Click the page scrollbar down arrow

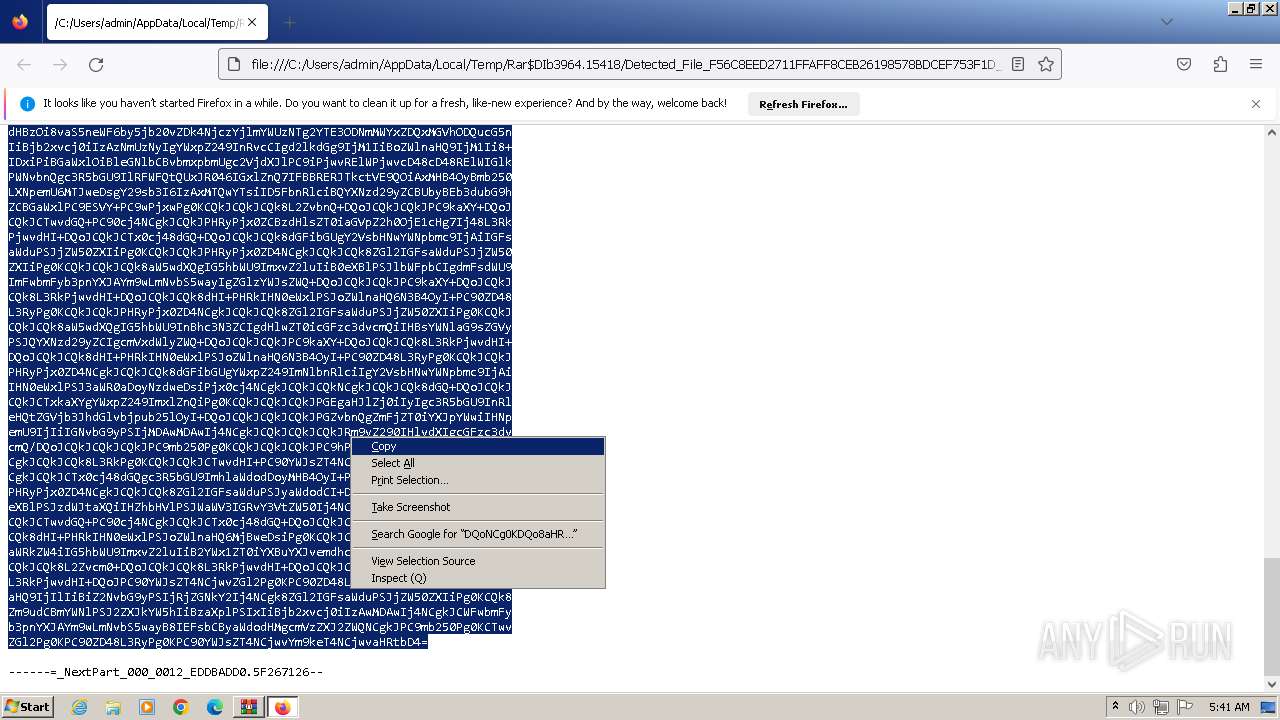click(x=1271, y=684)
